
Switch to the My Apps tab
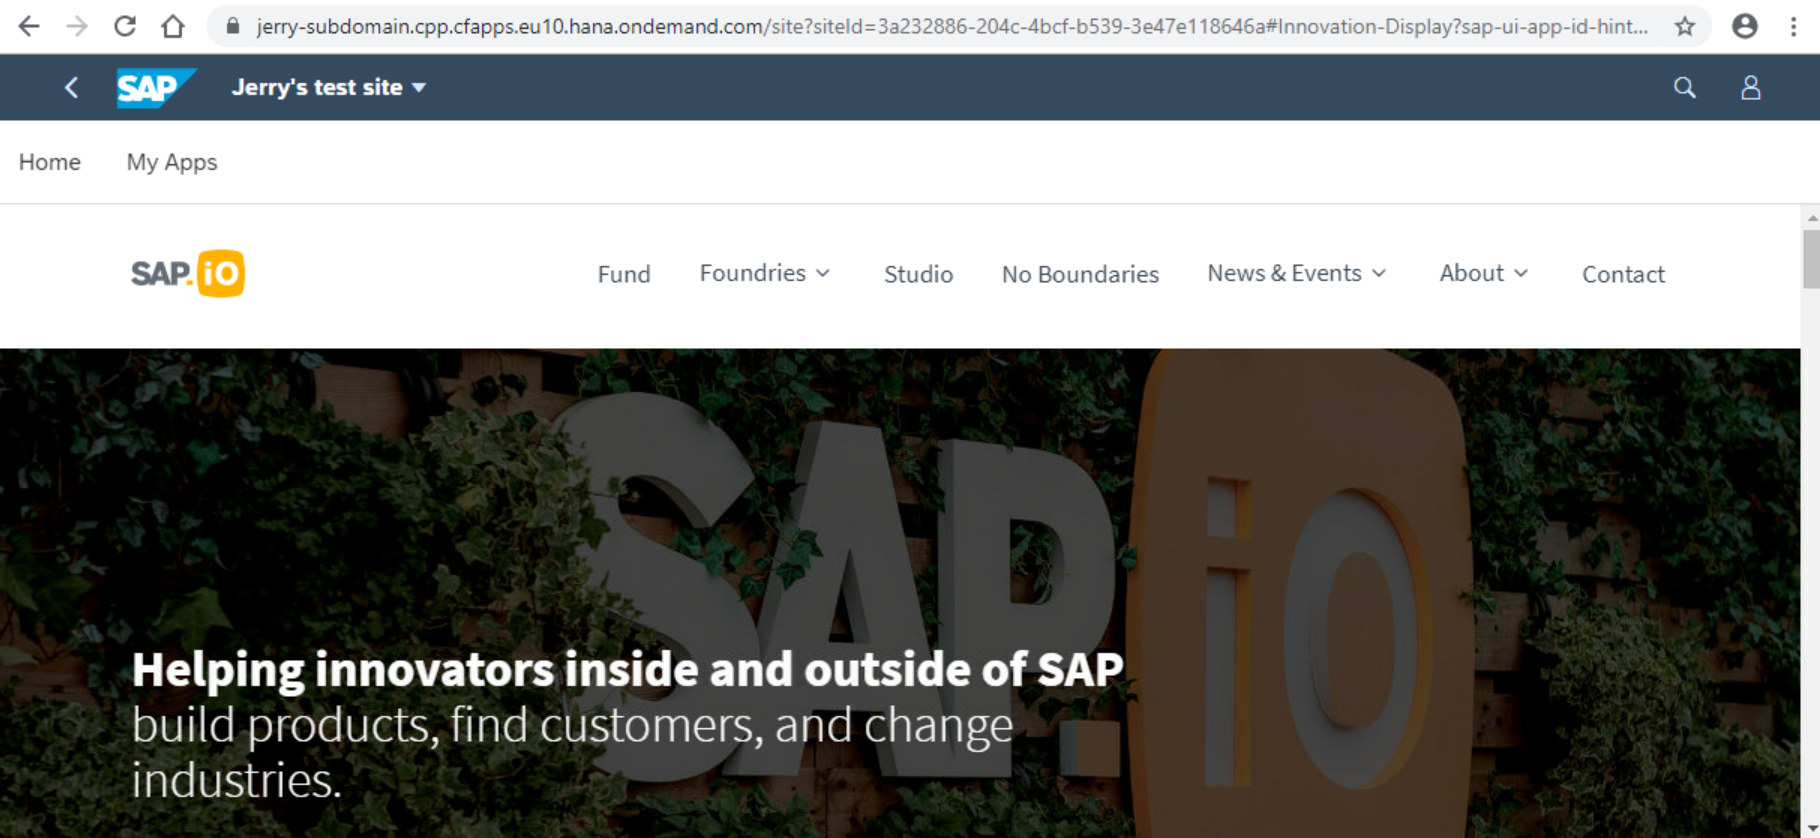click(x=172, y=162)
